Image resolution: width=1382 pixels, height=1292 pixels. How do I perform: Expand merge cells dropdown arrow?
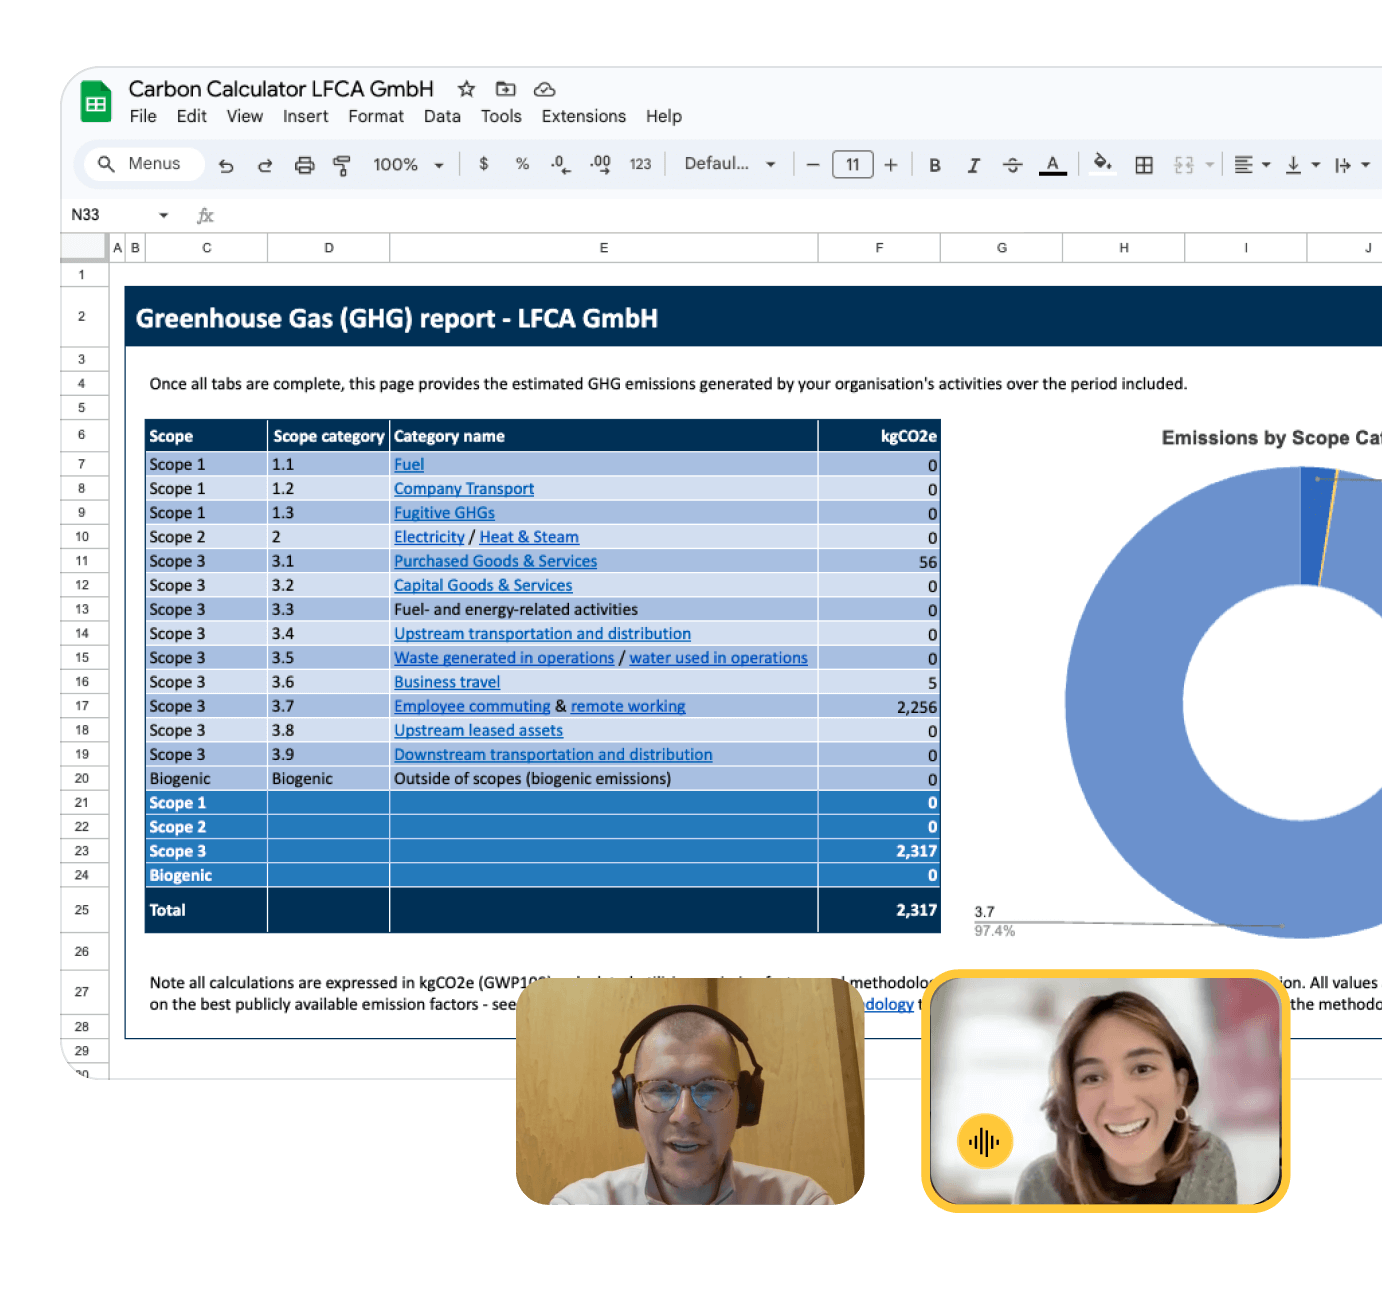(x=1210, y=165)
